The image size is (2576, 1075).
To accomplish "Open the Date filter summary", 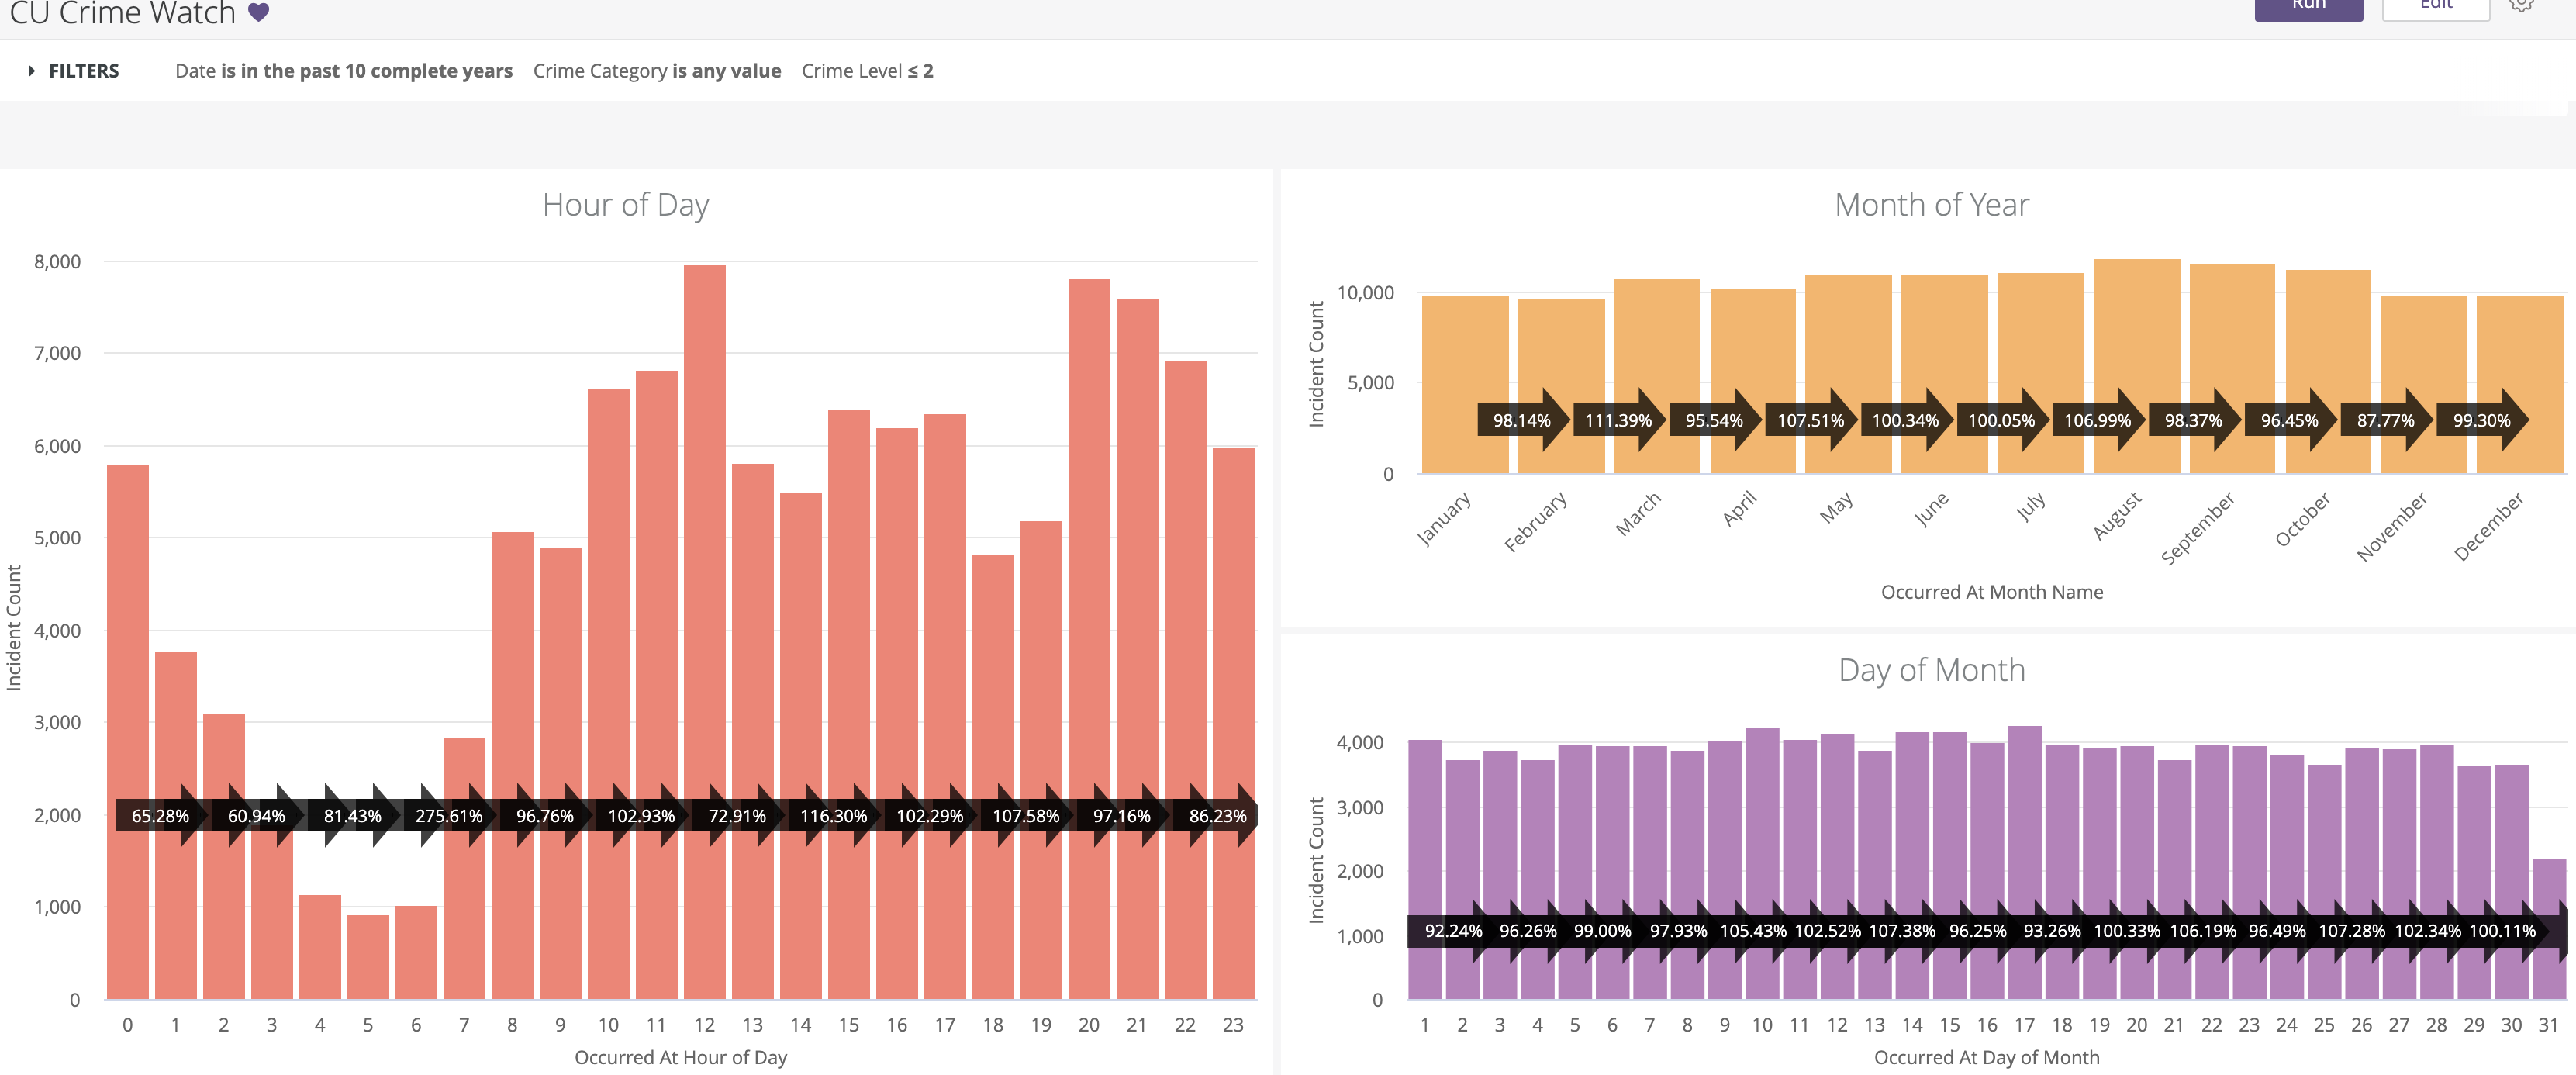I will tap(343, 71).
